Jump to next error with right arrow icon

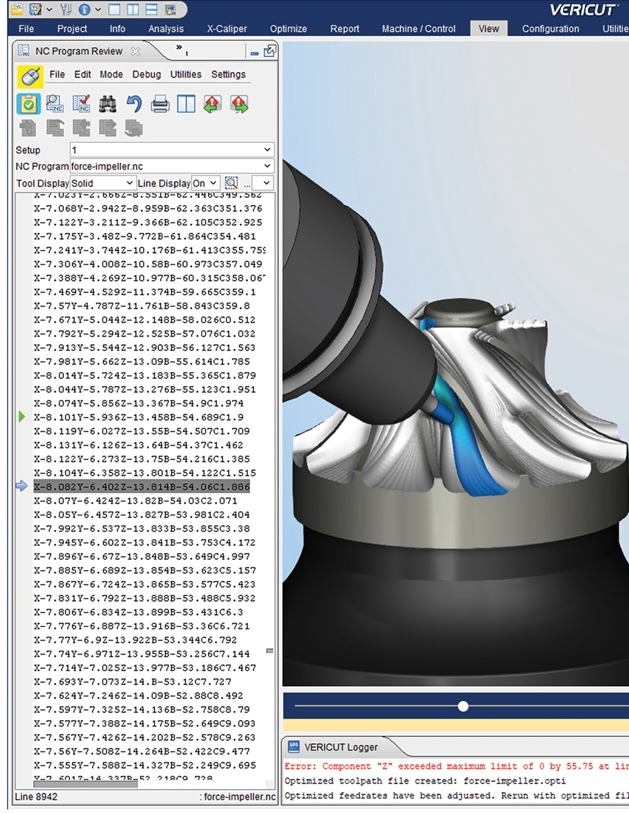click(239, 104)
